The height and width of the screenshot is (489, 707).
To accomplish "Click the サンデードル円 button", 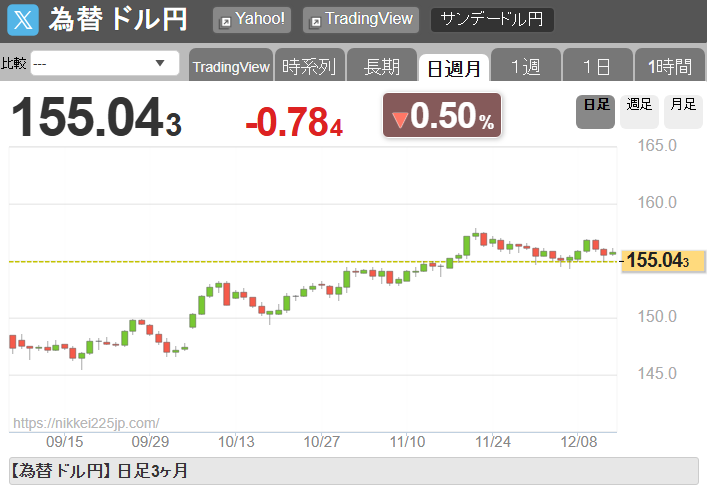I will [x=492, y=20].
